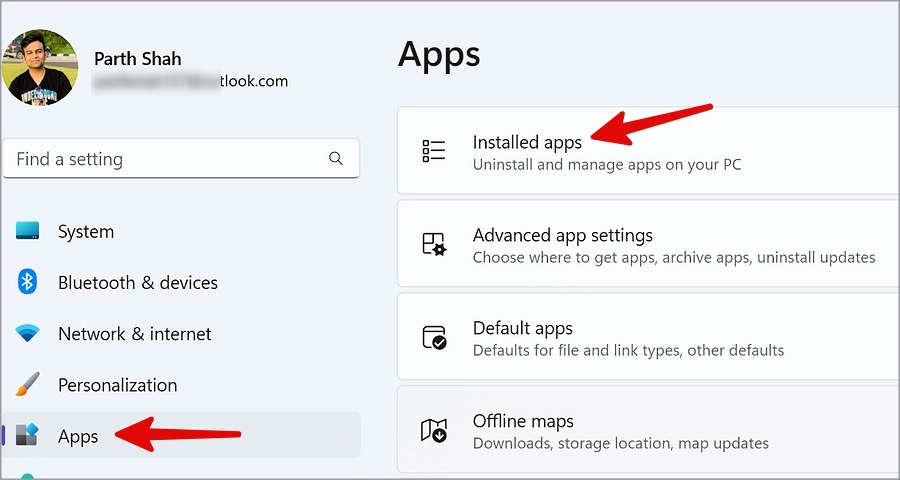Open the System settings category
The image size is (900, 480).
181,231
